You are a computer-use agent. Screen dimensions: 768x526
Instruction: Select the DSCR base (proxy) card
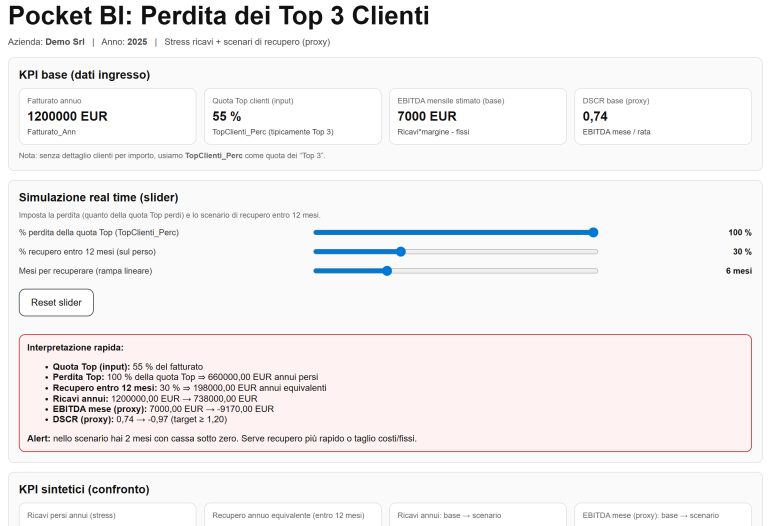(x=663, y=116)
